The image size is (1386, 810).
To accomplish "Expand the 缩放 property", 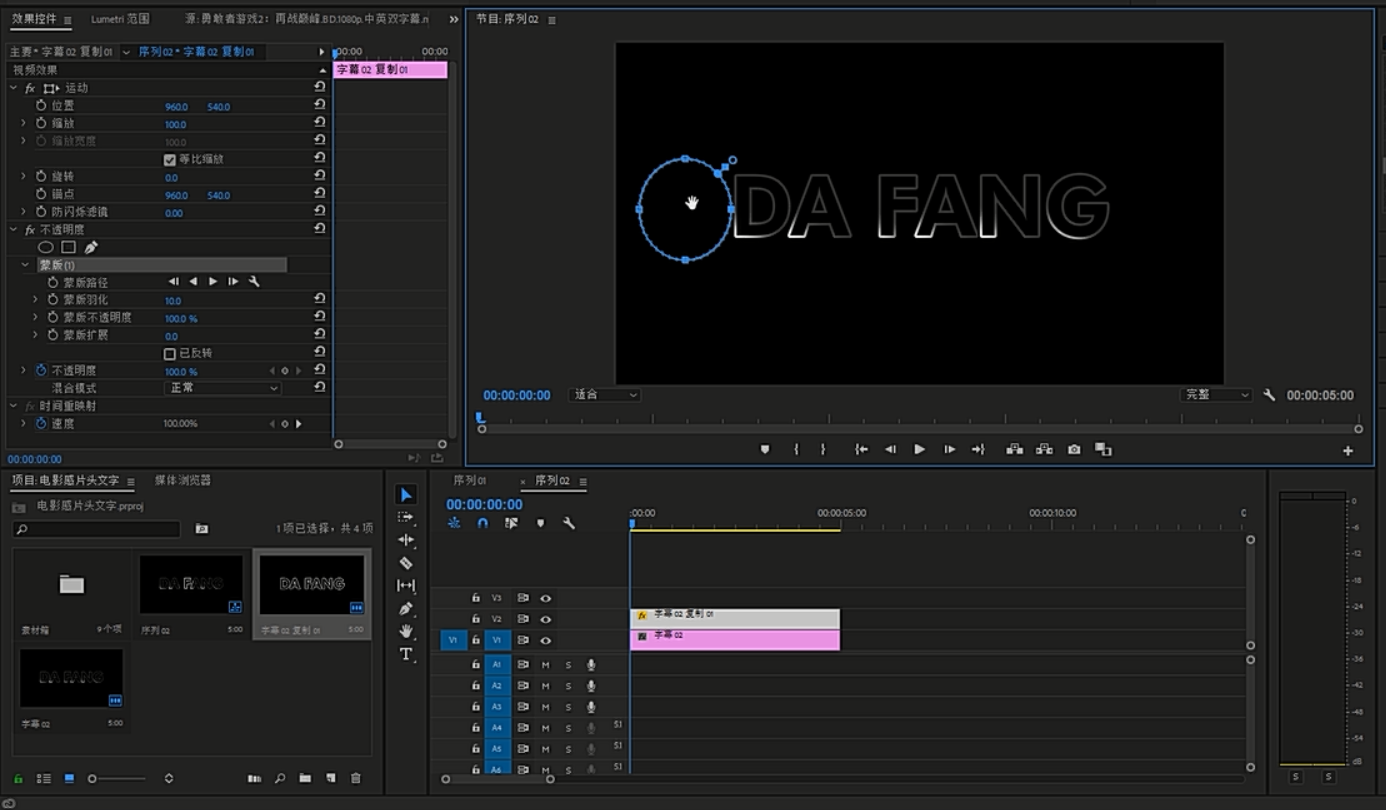I will click(x=24, y=123).
